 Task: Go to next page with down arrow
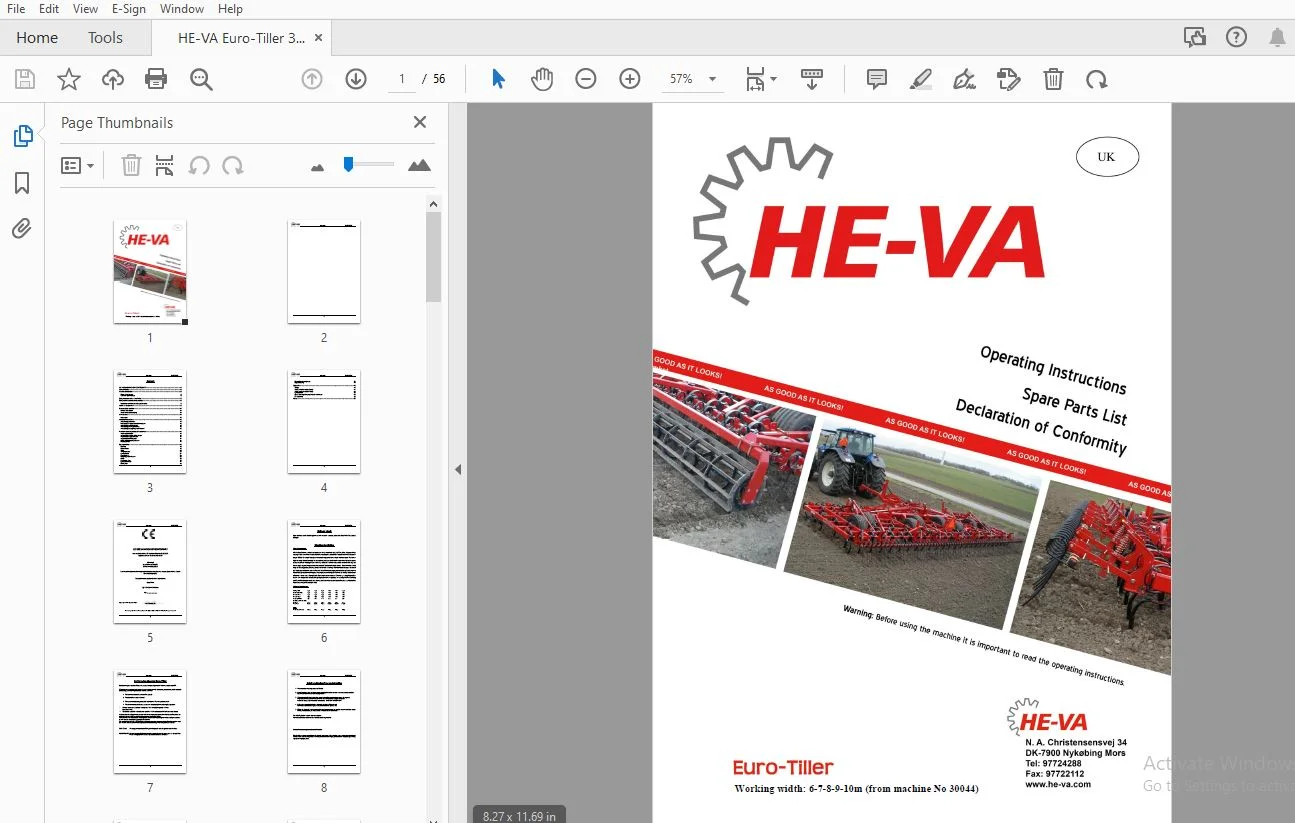click(356, 79)
